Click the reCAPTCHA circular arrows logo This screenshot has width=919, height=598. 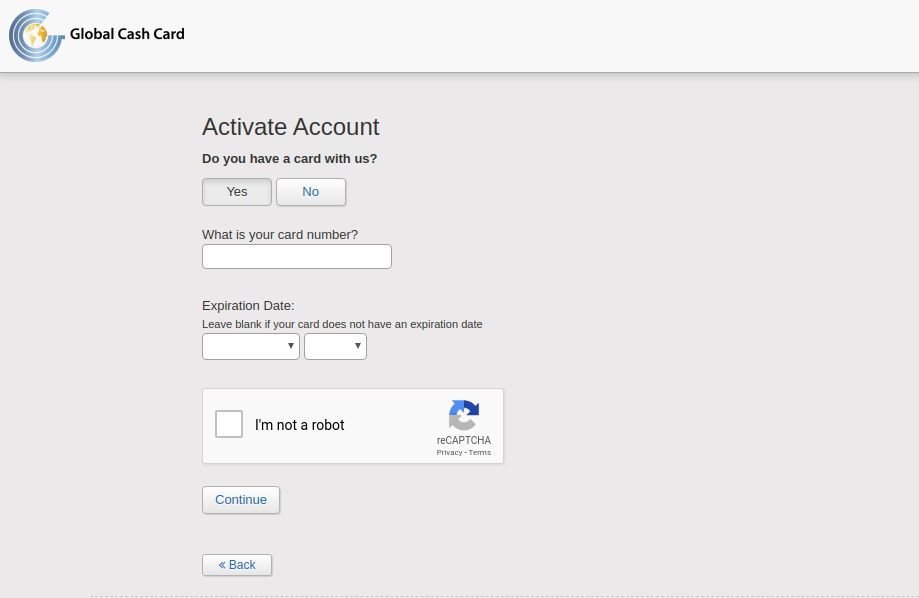point(463,417)
